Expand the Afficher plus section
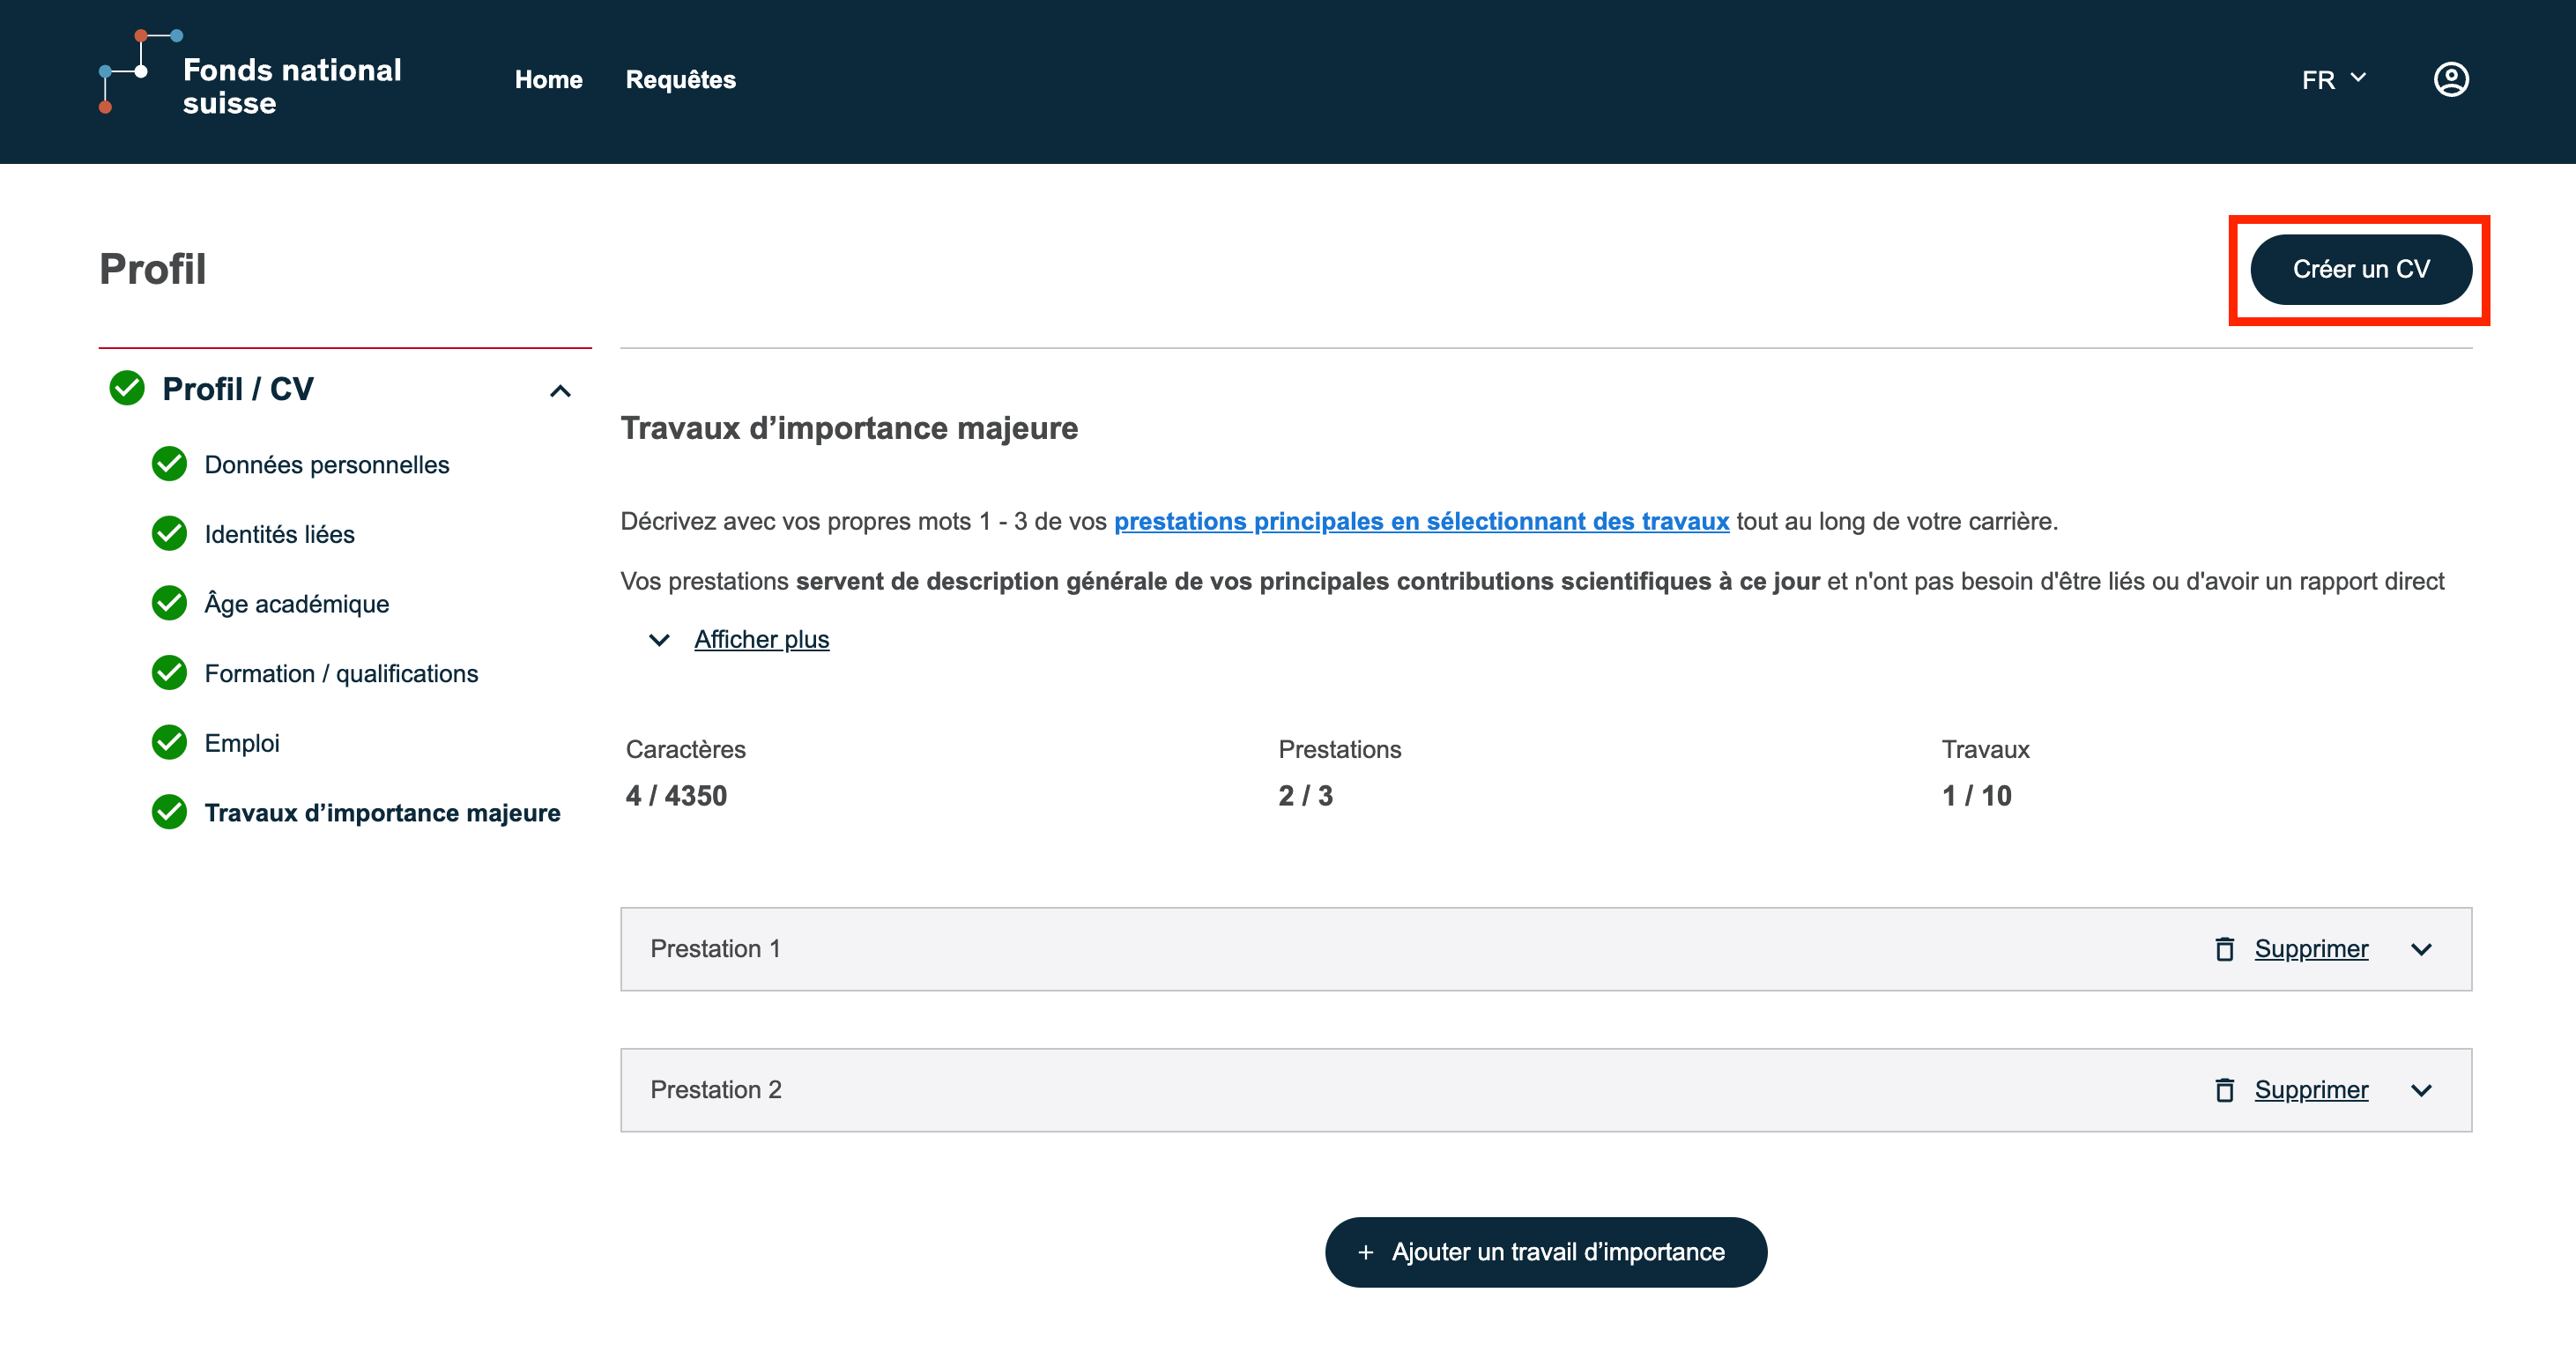Screen dimensions: 2576x1352 pyautogui.click(x=761, y=639)
